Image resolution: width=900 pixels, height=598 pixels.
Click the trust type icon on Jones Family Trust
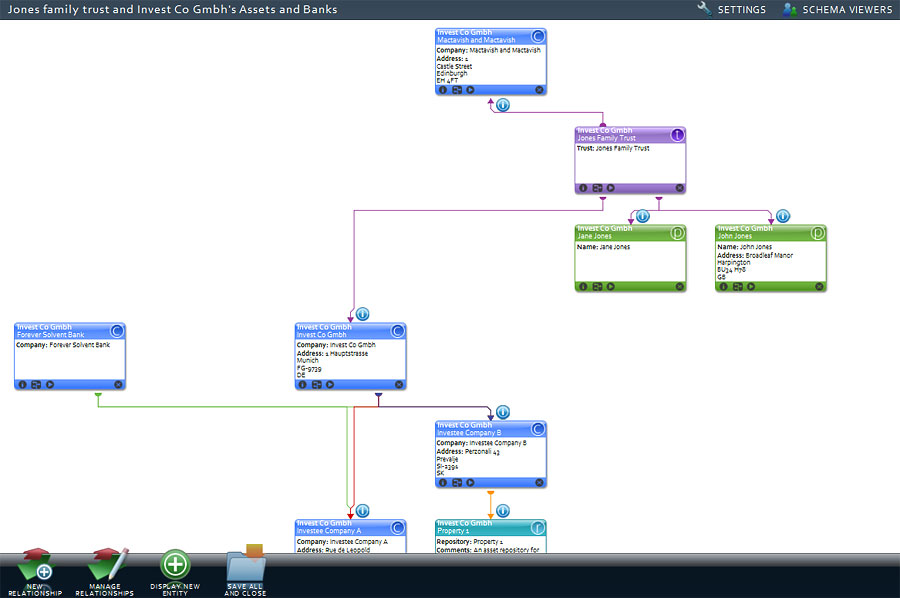pos(678,135)
